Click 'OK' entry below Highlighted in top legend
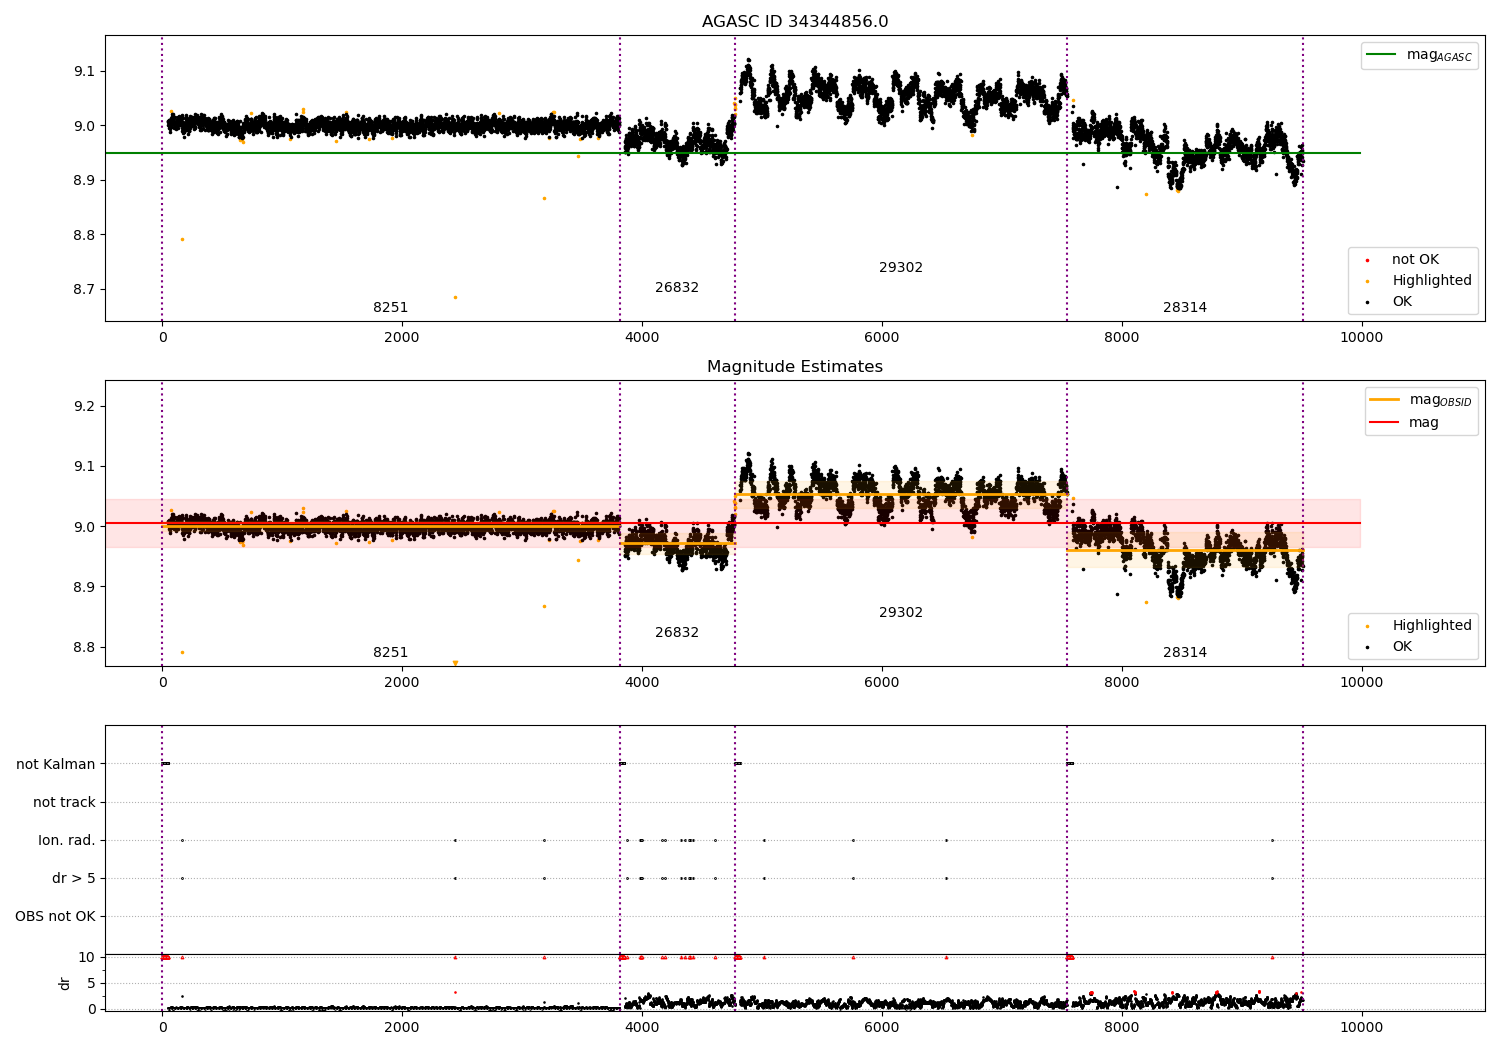The height and width of the screenshot is (1050, 1500). 1402,302
